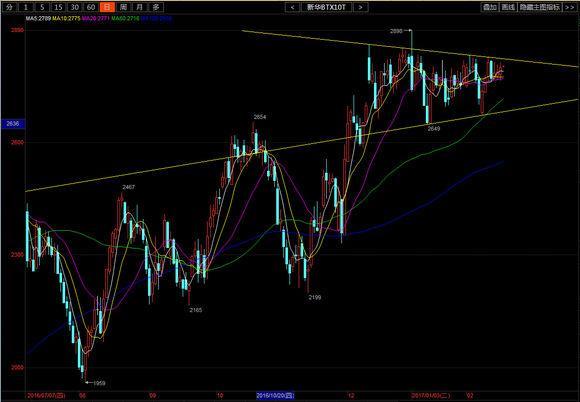Choose the 30-minute chart period

tap(75, 7)
